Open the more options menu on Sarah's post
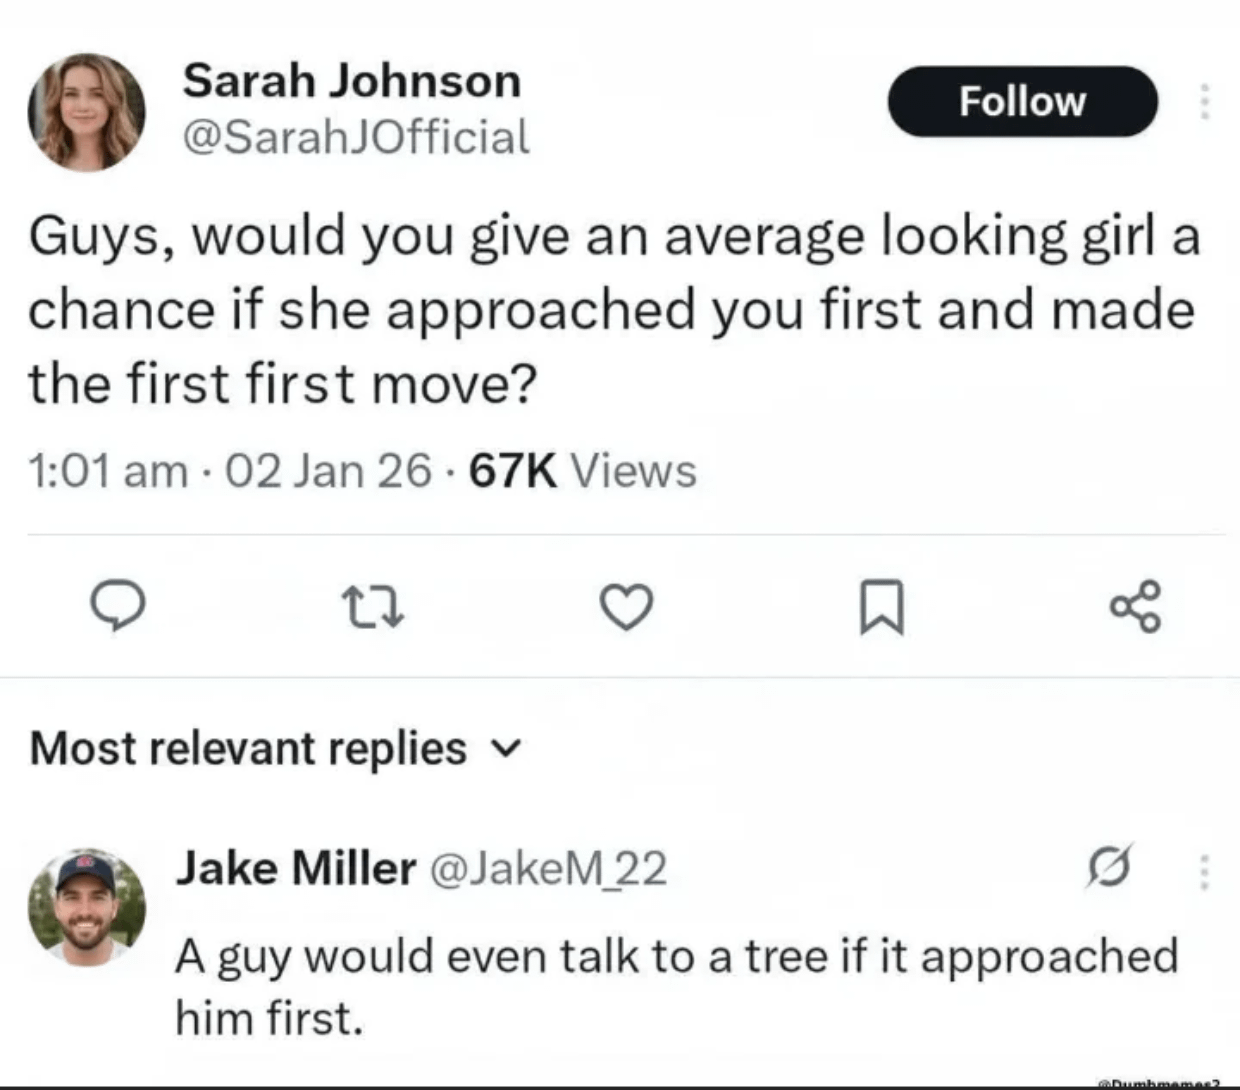The image size is (1240, 1090). 1205,102
